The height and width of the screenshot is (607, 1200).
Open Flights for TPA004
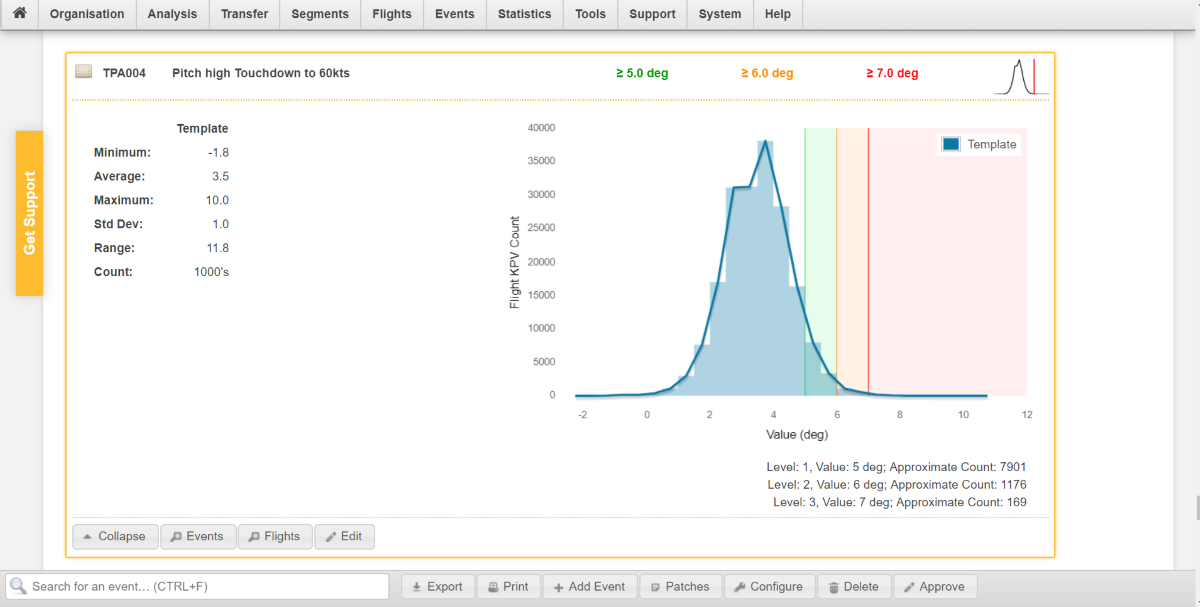click(275, 537)
